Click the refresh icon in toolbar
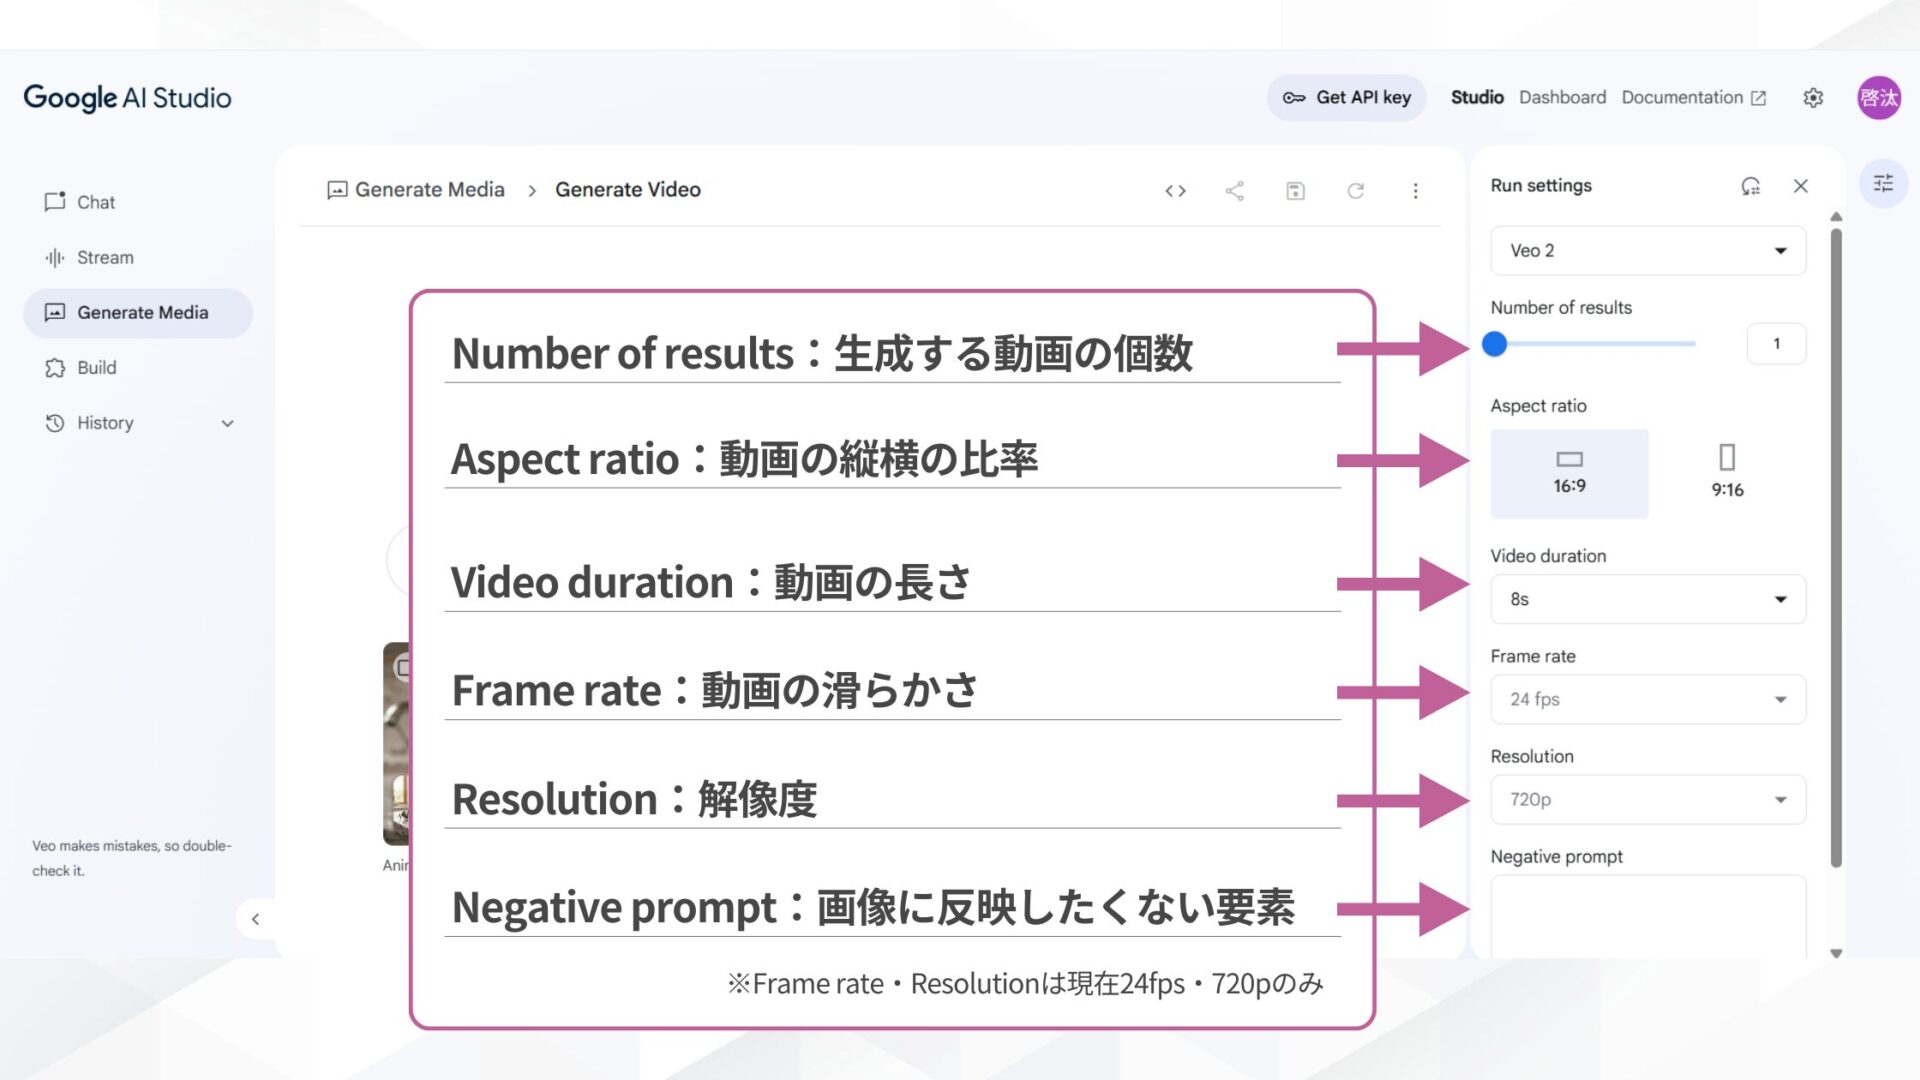Screen dimensions: 1920x1080 [x=1355, y=191]
